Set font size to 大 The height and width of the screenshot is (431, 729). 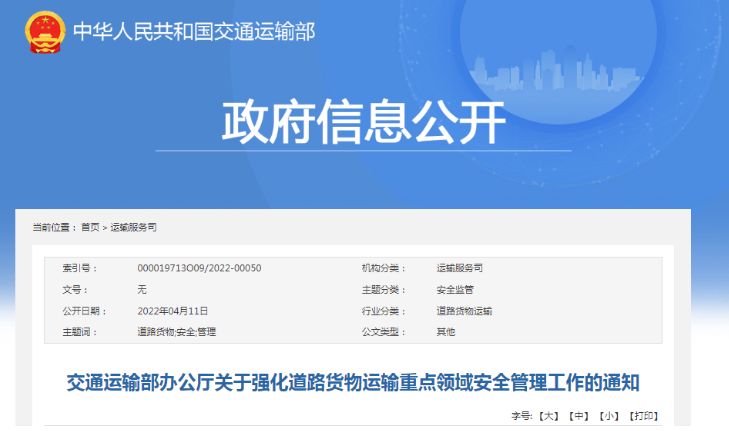tap(549, 416)
